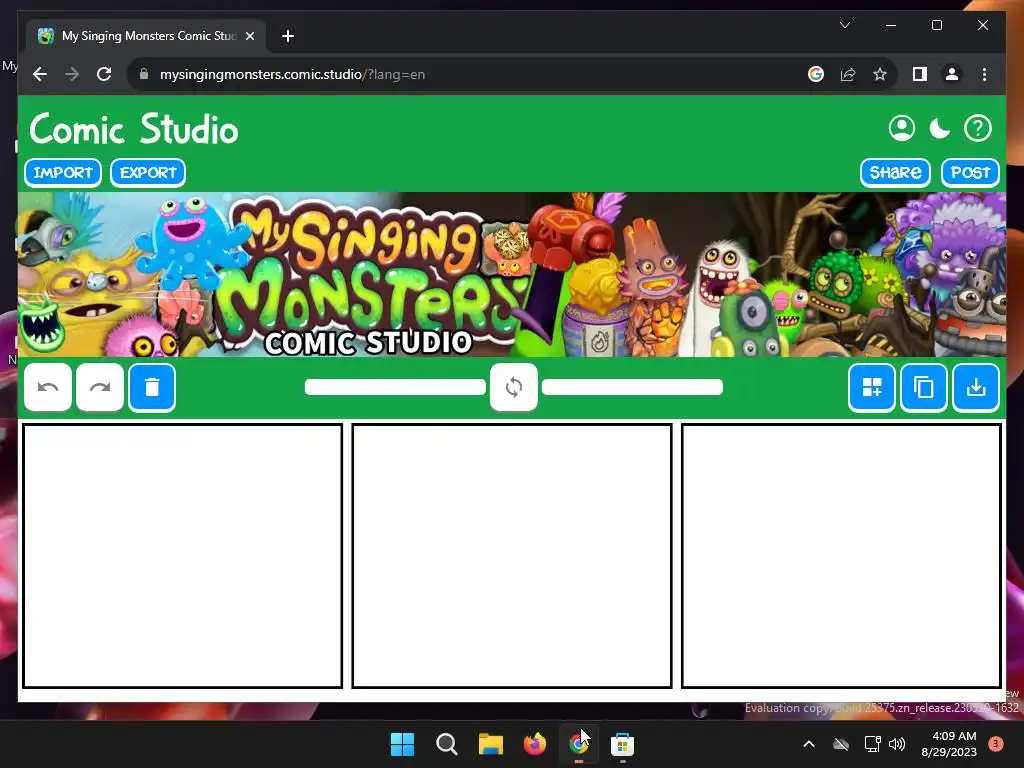Click the swap arrows button between the bars
This screenshot has height=768, width=1024.
coord(514,387)
